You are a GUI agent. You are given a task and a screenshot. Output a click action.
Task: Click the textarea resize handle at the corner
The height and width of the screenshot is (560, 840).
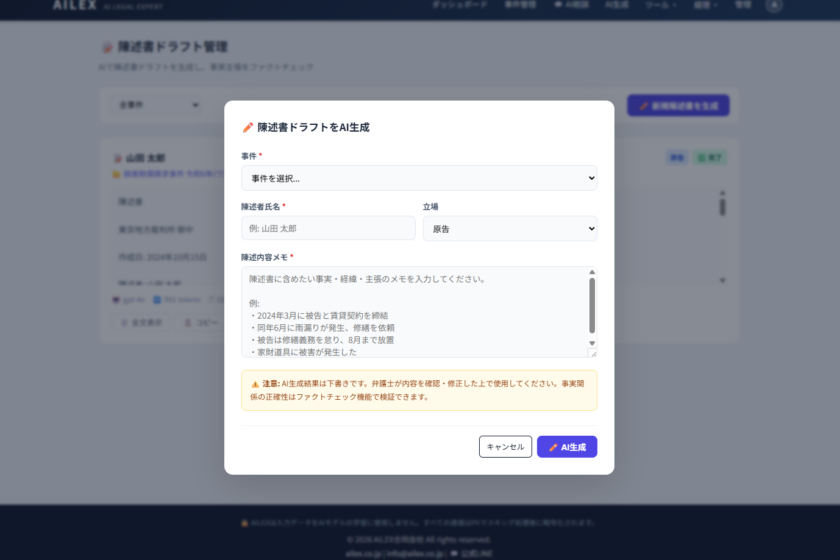pos(592,352)
